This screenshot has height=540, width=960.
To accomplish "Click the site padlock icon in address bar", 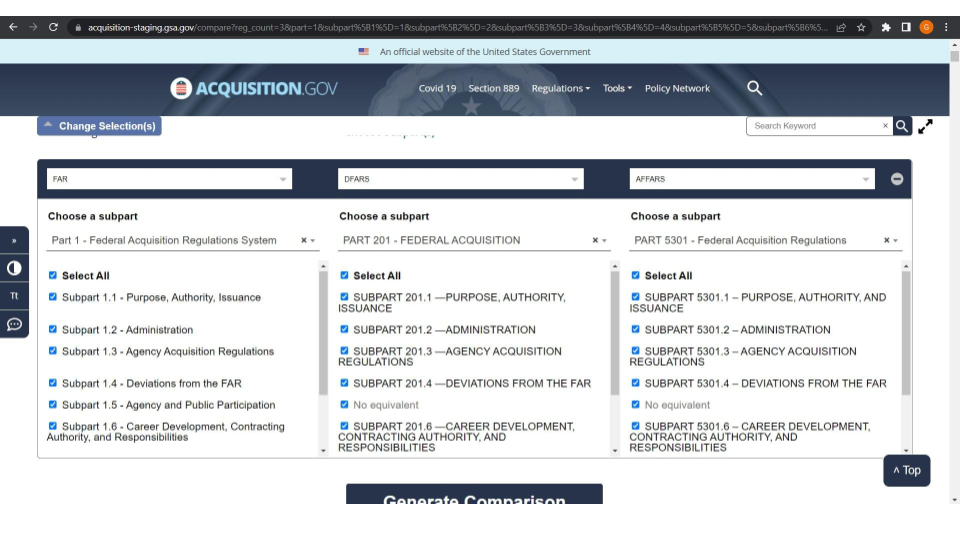I will click(x=78, y=28).
